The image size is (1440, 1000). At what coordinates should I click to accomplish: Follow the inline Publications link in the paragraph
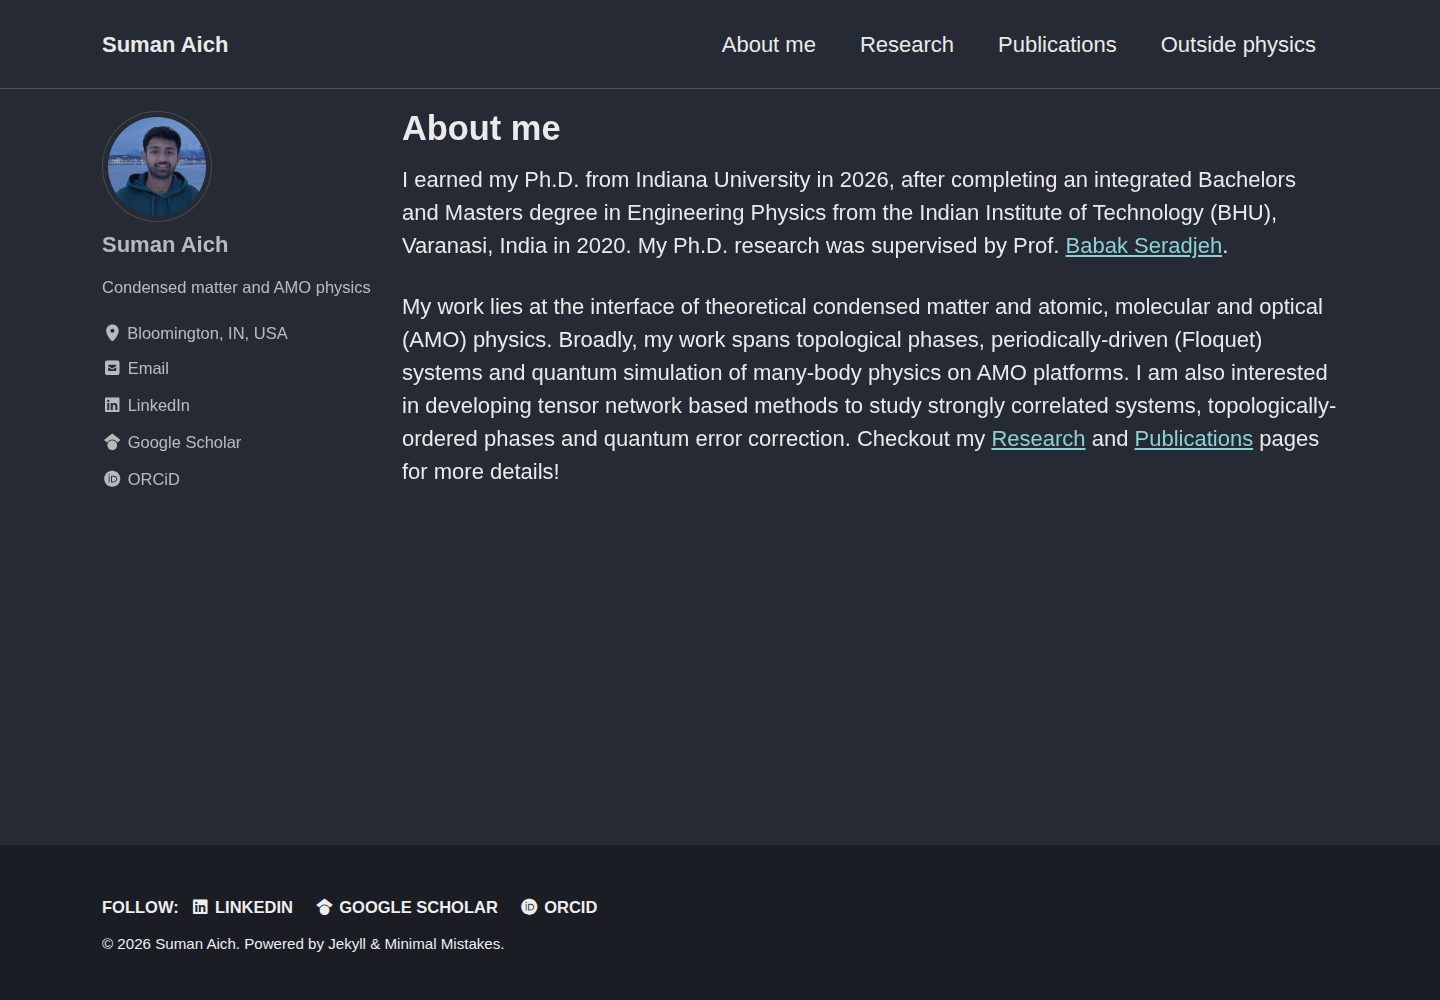pos(1193,439)
